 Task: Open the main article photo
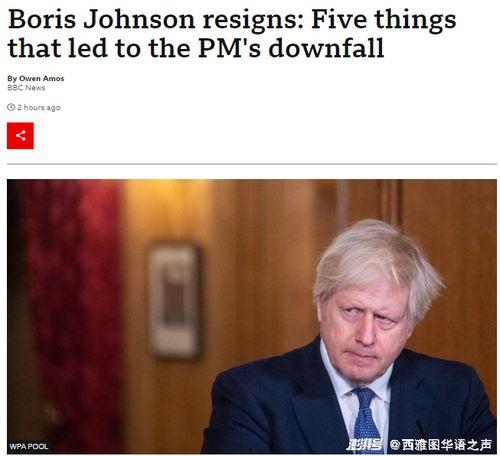pos(252,317)
